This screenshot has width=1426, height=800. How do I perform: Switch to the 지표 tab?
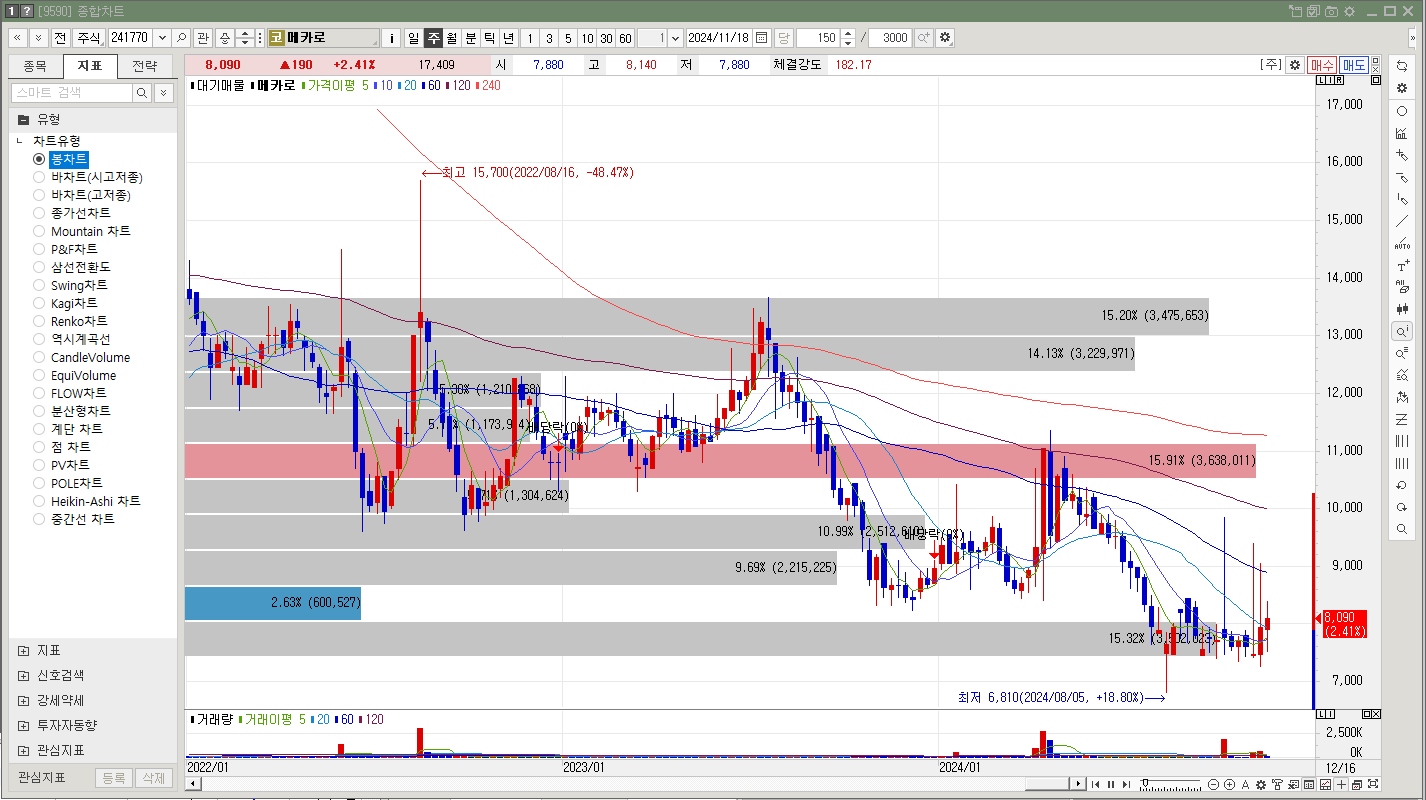pos(90,66)
